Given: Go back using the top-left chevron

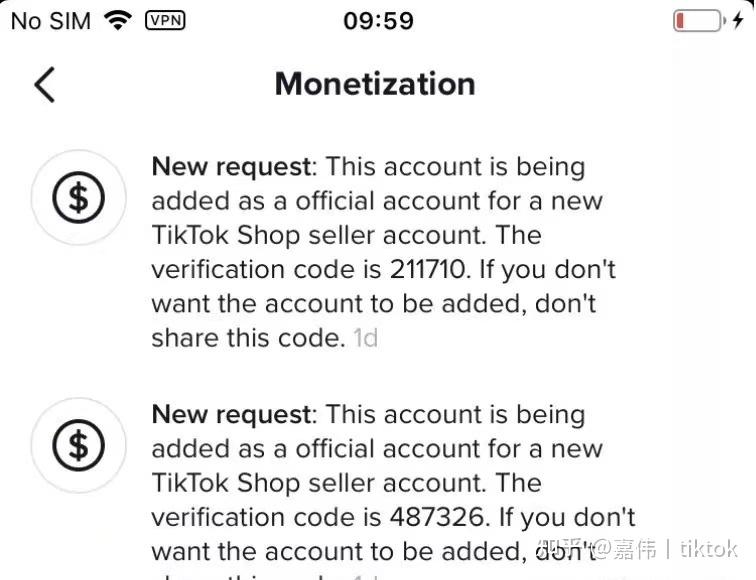Looking at the screenshot, I should coord(44,85).
